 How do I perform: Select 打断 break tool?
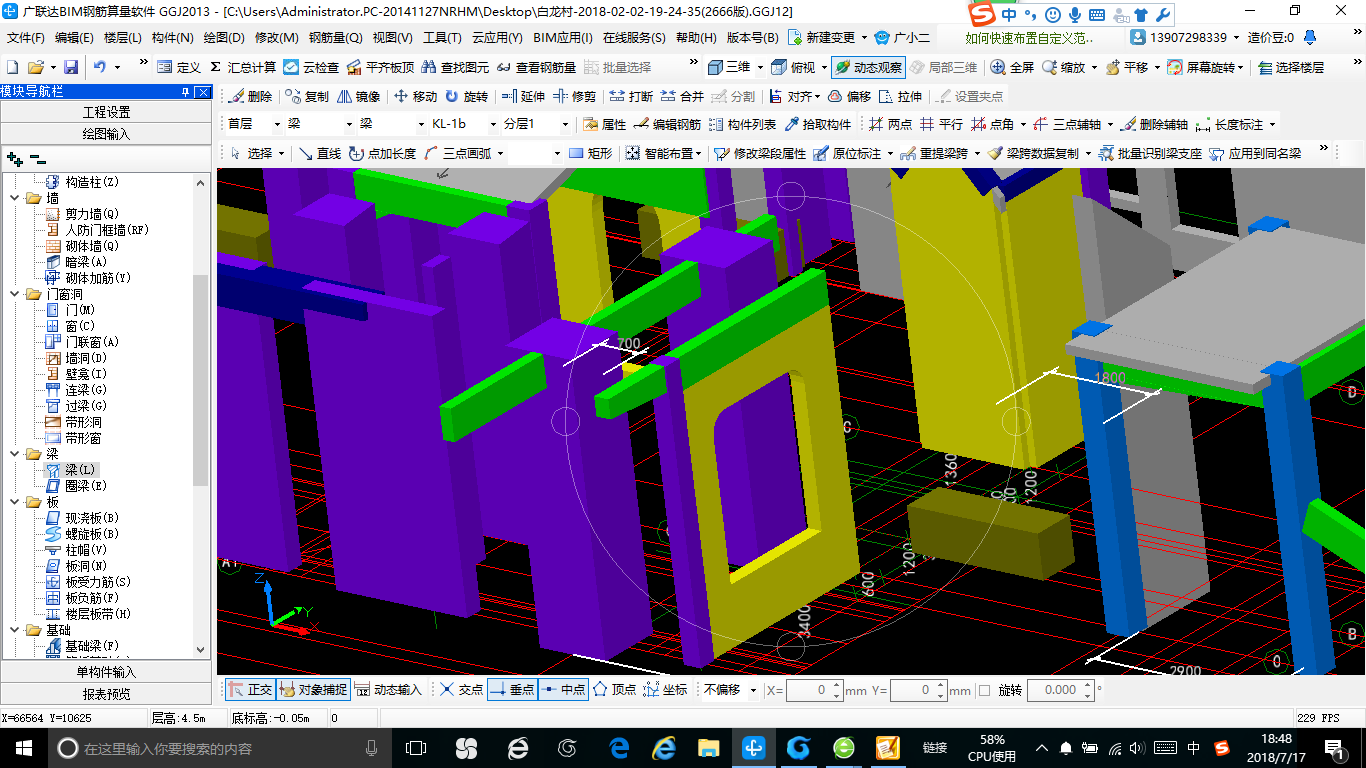point(631,96)
